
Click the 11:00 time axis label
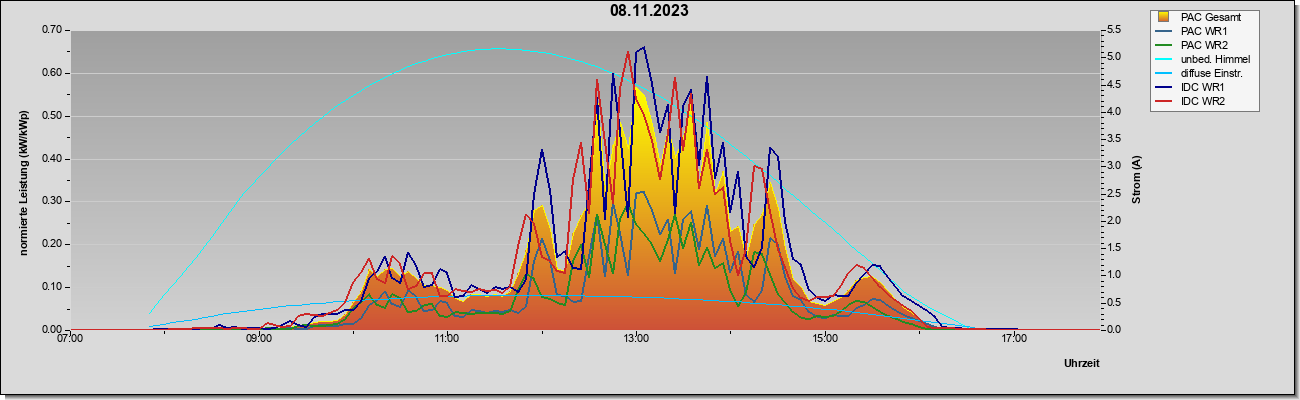coord(447,339)
